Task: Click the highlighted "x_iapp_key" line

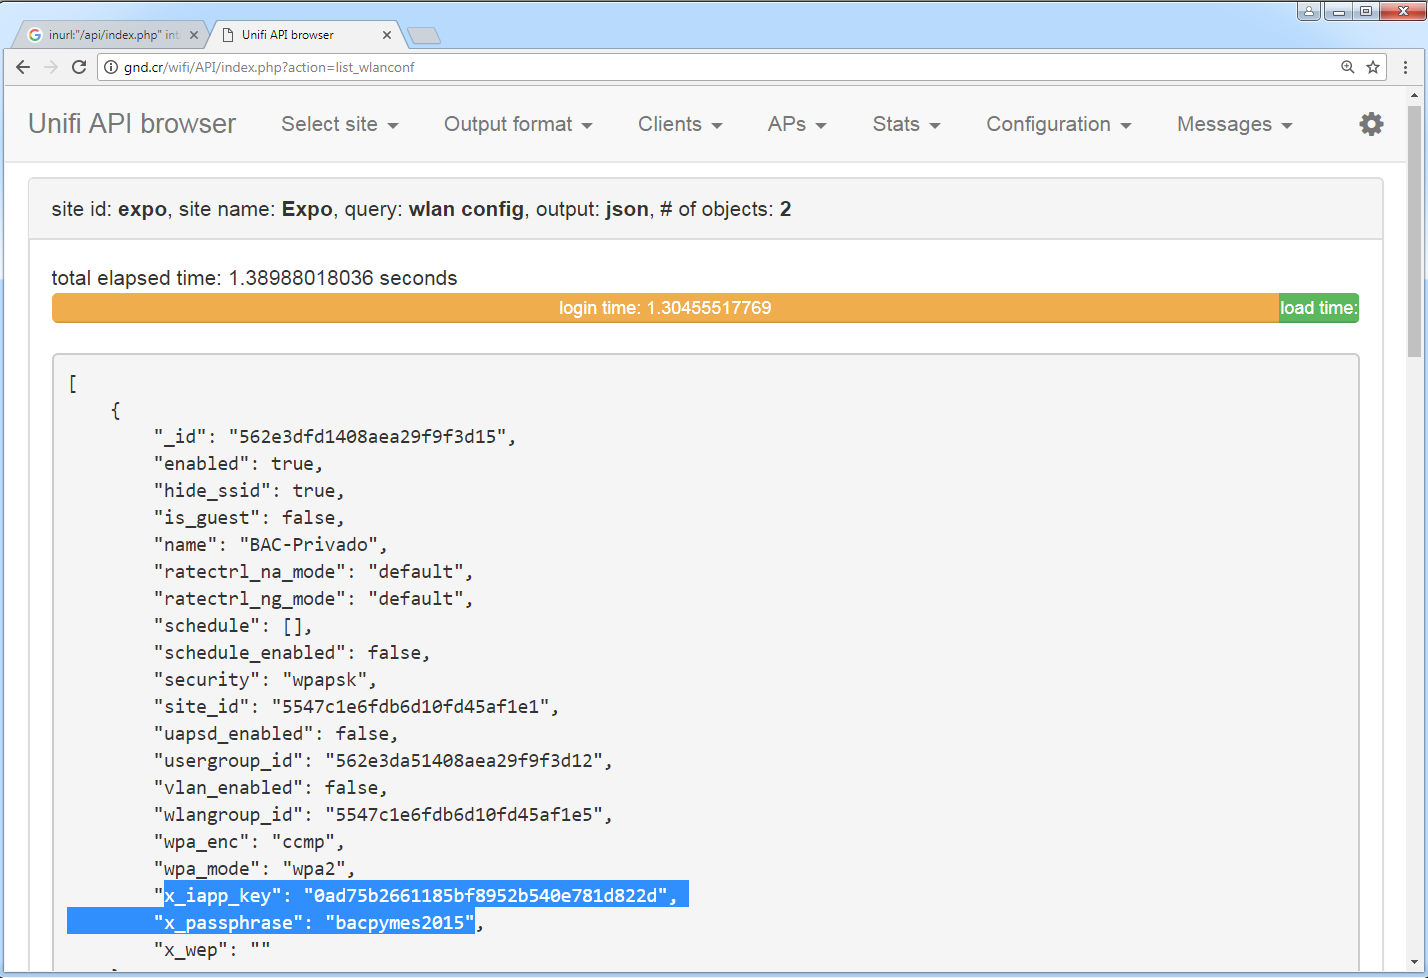Action: click(415, 895)
